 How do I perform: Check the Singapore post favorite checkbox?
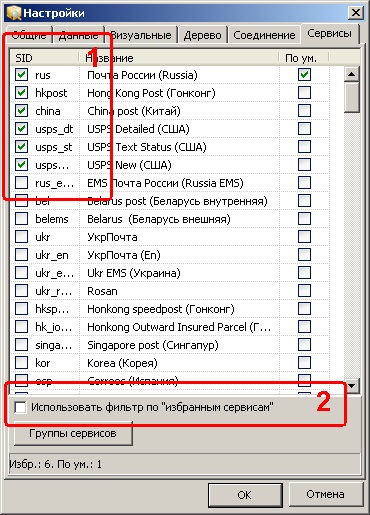[x=22, y=344]
